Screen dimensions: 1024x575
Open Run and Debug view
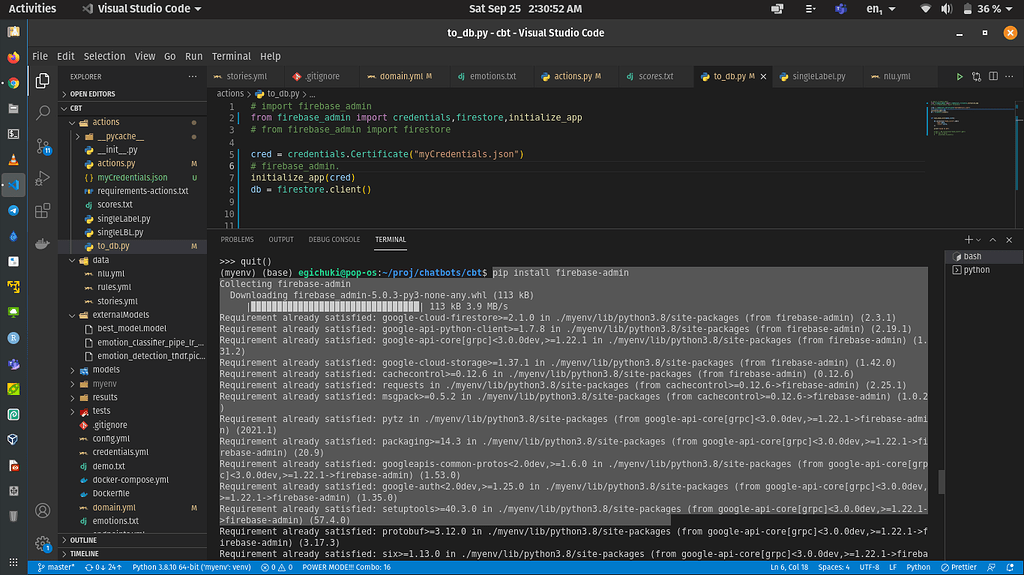pyautogui.click(x=43, y=179)
